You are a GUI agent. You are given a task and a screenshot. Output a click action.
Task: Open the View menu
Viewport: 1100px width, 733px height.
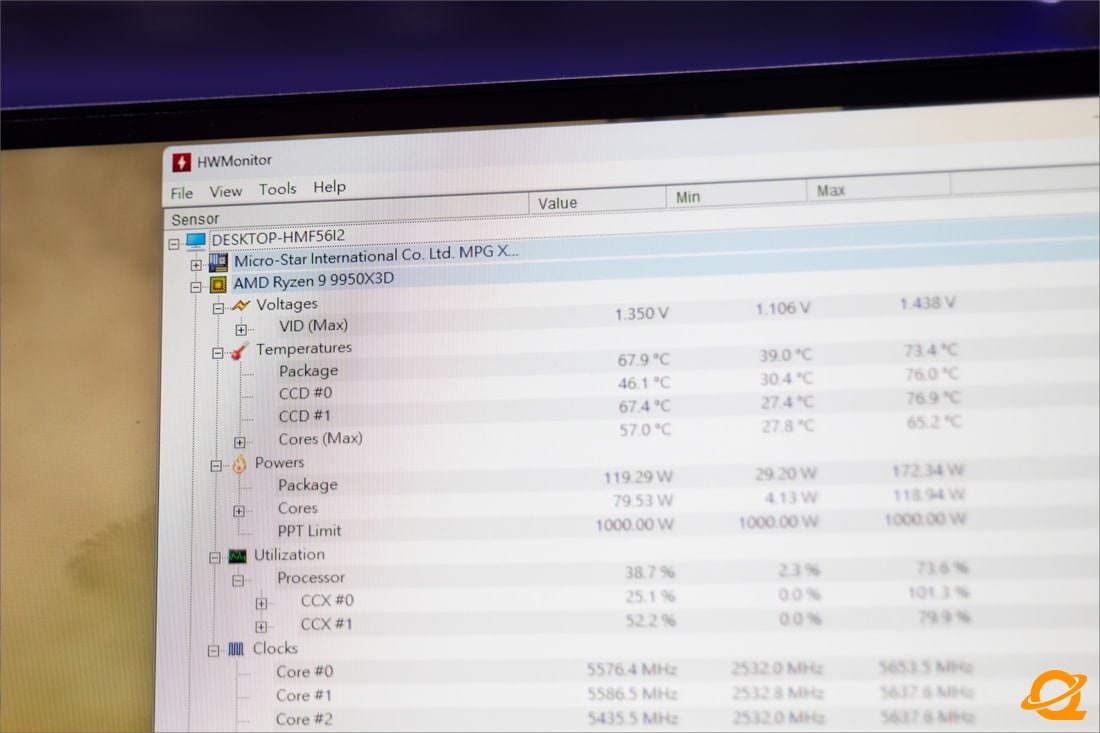225,191
